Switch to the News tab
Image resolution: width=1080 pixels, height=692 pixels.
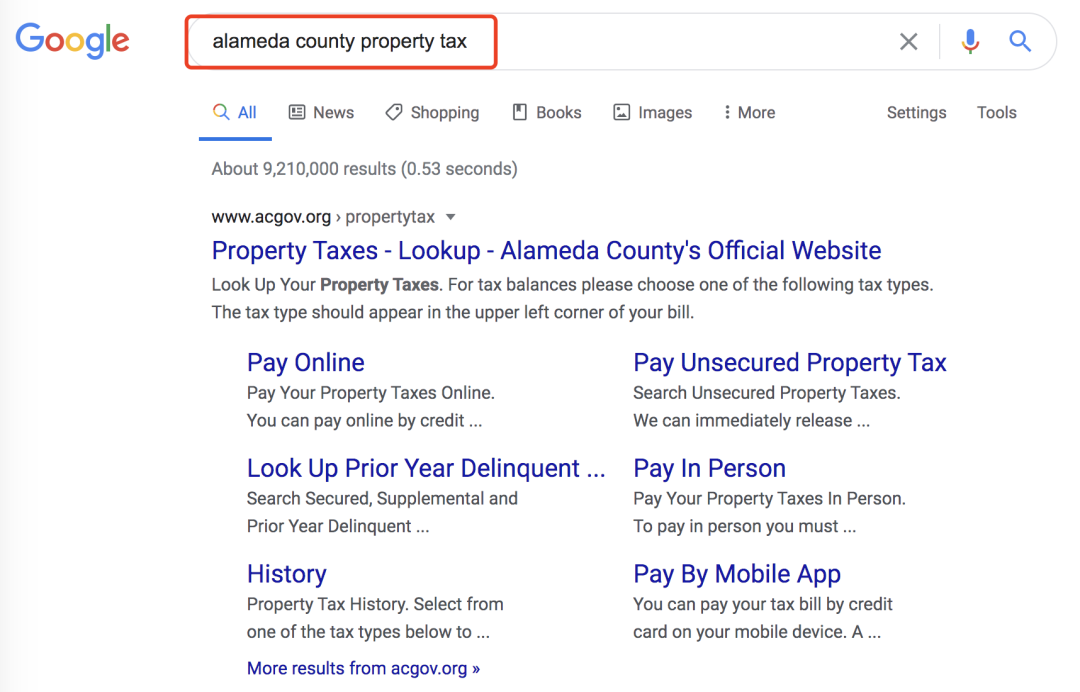click(321, 112)
